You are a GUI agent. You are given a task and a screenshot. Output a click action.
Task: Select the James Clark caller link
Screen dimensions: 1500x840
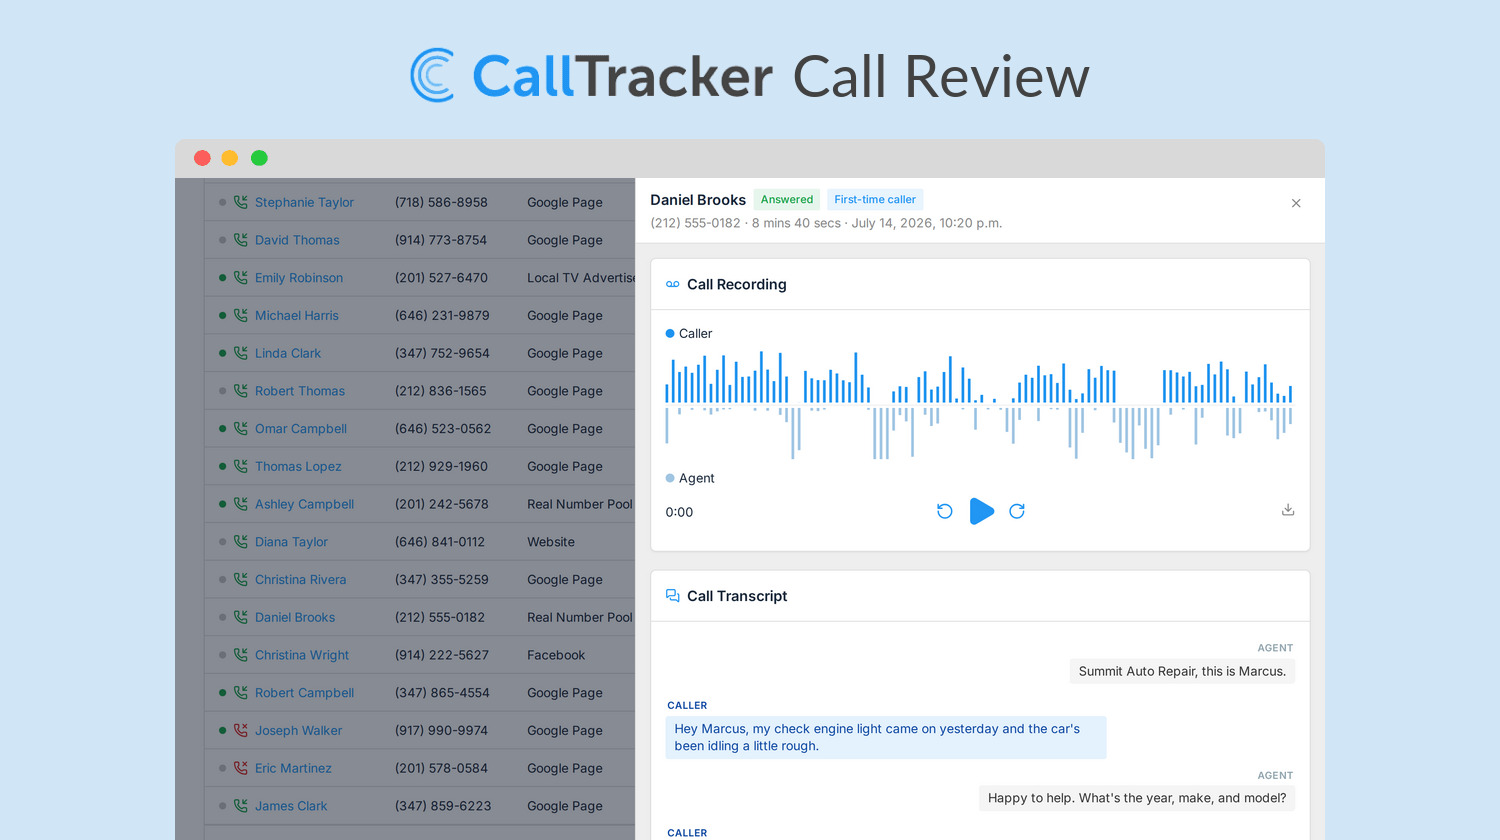(x=291, y=806)
